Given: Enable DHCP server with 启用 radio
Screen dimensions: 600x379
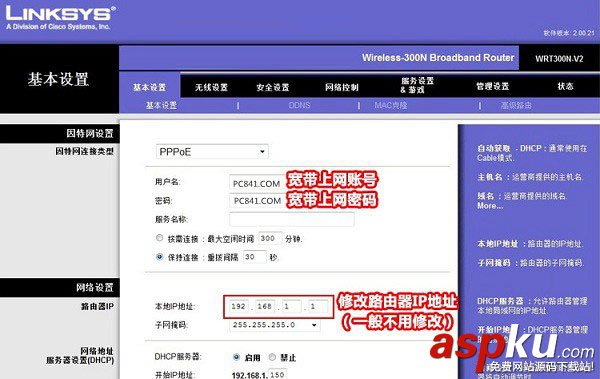Looking at the screenshot, I should (236, 357).
